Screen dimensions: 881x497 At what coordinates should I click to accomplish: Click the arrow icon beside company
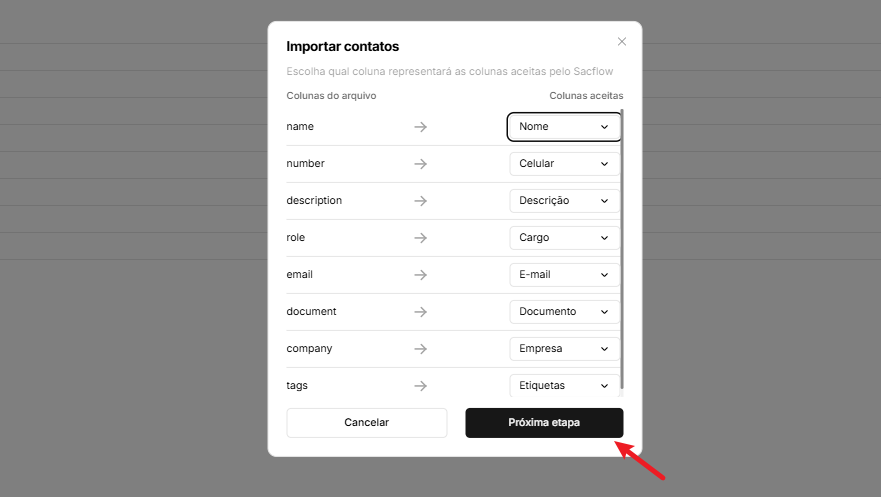(x=421, y=348)
